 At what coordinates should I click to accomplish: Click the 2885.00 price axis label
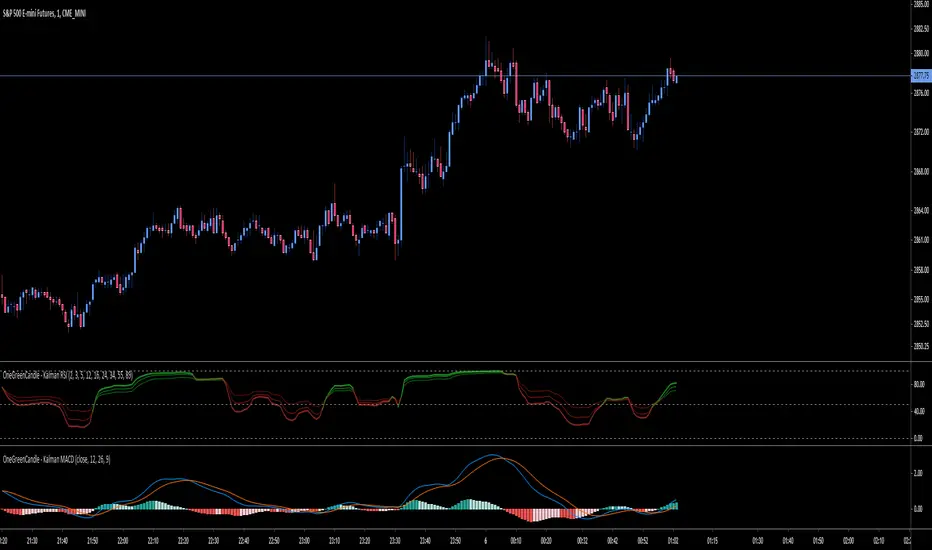tap(921, 4)
